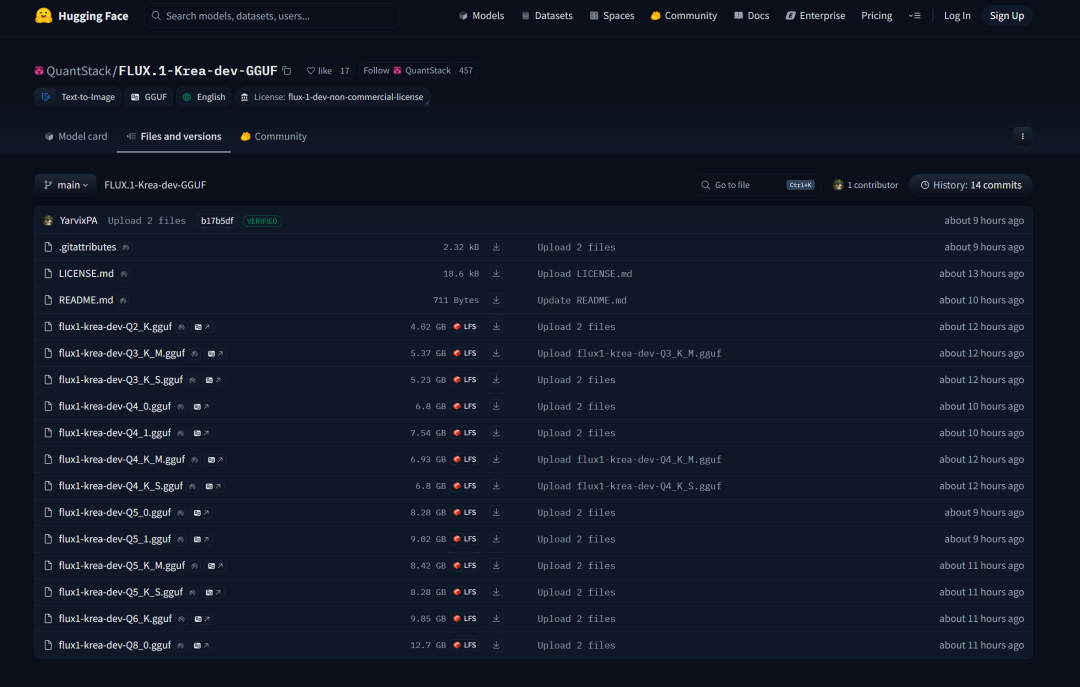Screen dimensions: 1080x687
Task: Open the flux-1-dev-non-commercial-license tag
Action: pyautogui.click(x=333, y=97)
